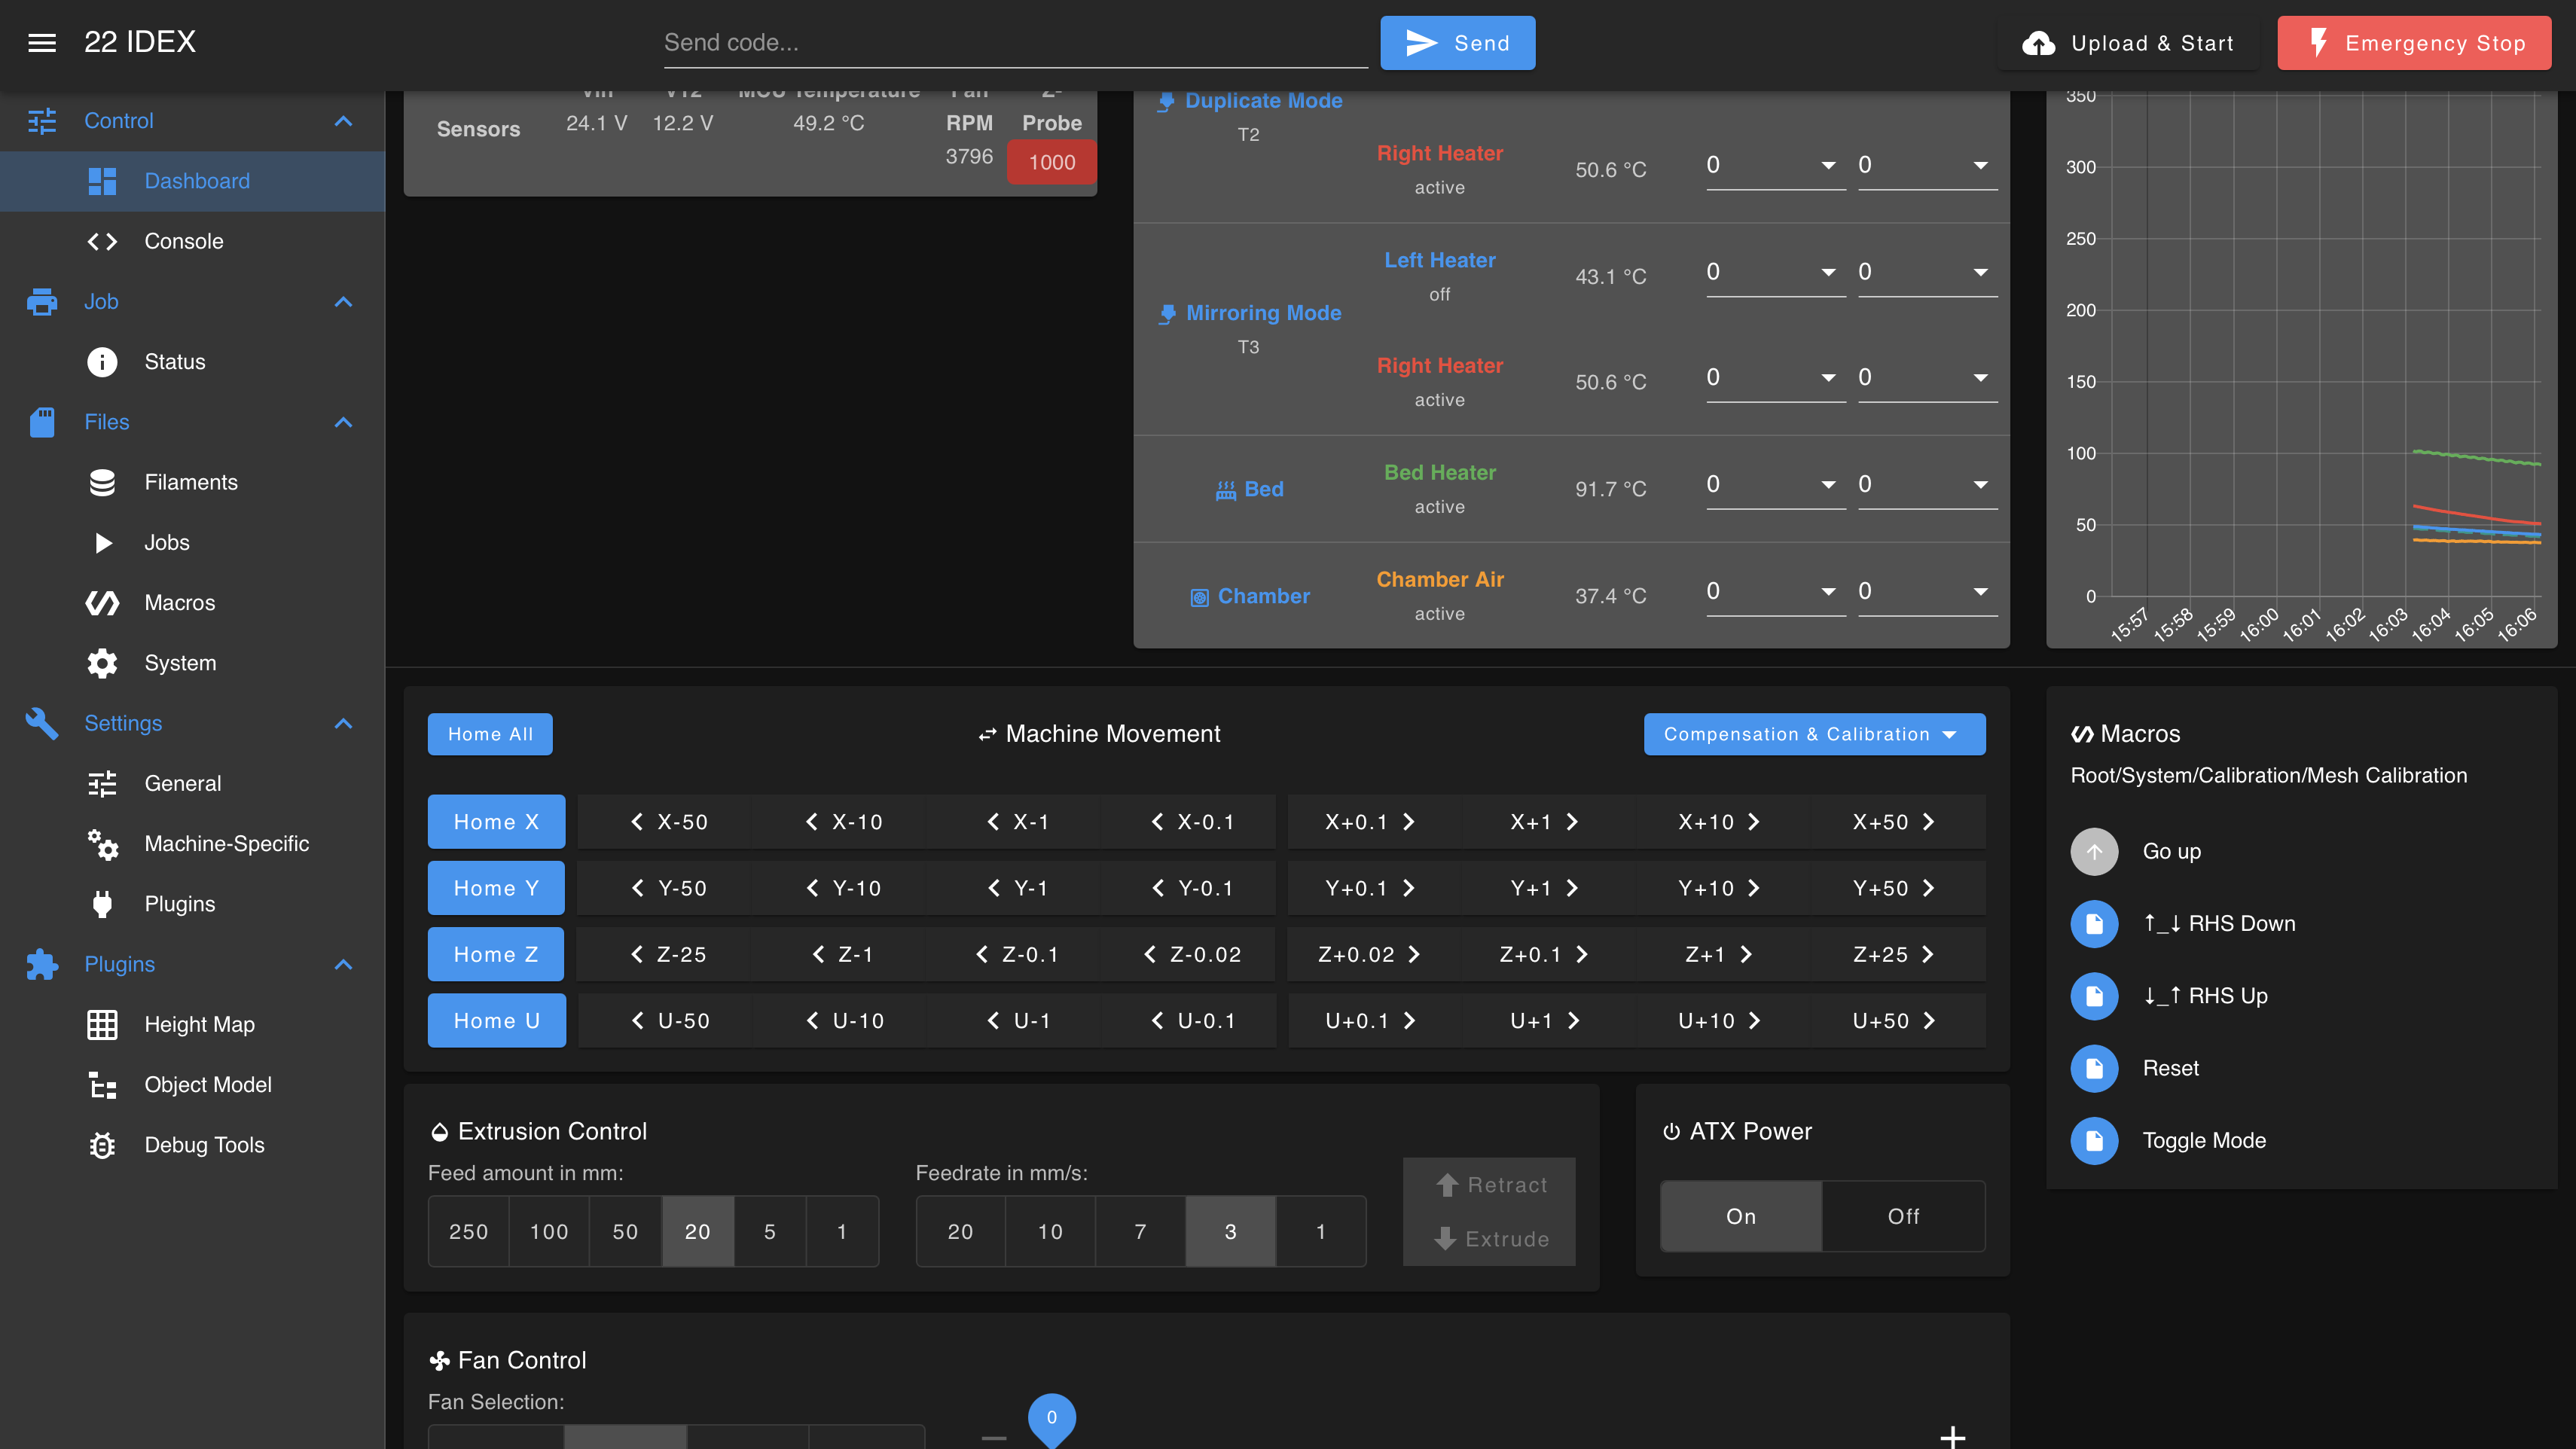Open the Jobs file list

pos(192,542)
